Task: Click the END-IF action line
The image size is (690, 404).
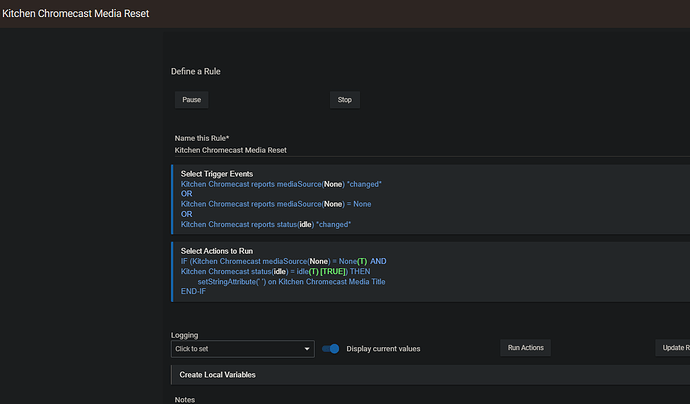Action: [193, 291]
